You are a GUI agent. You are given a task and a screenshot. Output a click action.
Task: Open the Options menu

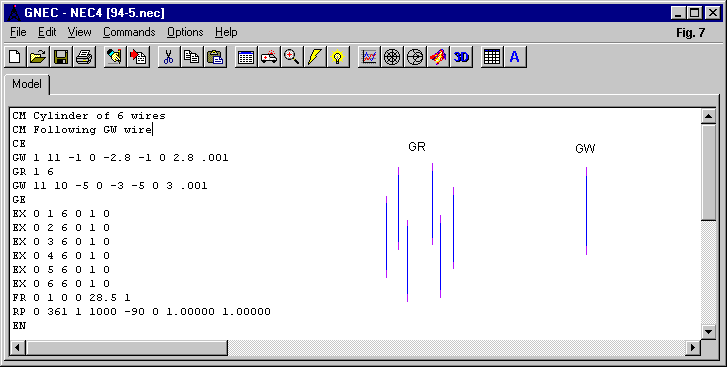(x=185, y=32)
